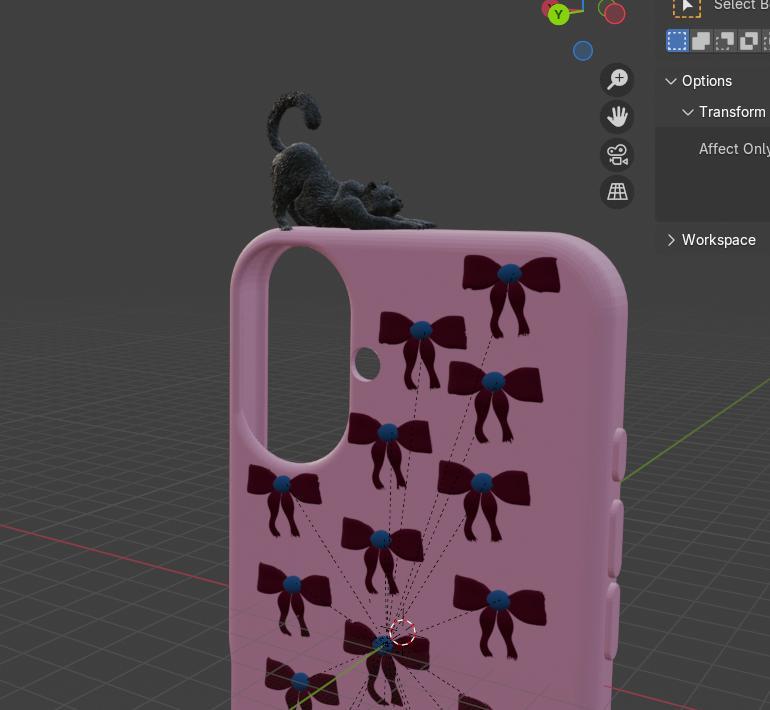Click the solid red gizmo circle
The height and width of the screenshot is (710, 770).
[614, 14]
